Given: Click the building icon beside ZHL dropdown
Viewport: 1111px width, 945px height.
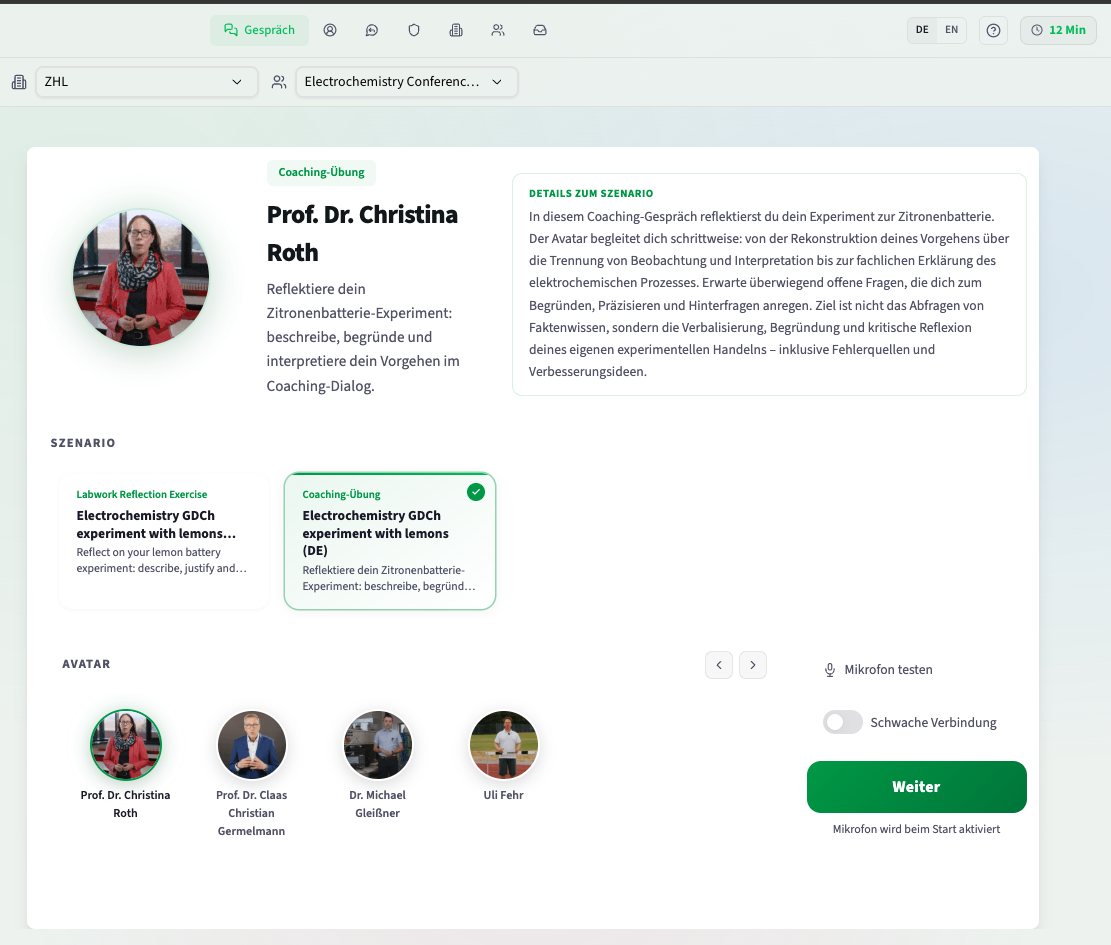Looking at the screenshot, I should click(x=19, y=82).
